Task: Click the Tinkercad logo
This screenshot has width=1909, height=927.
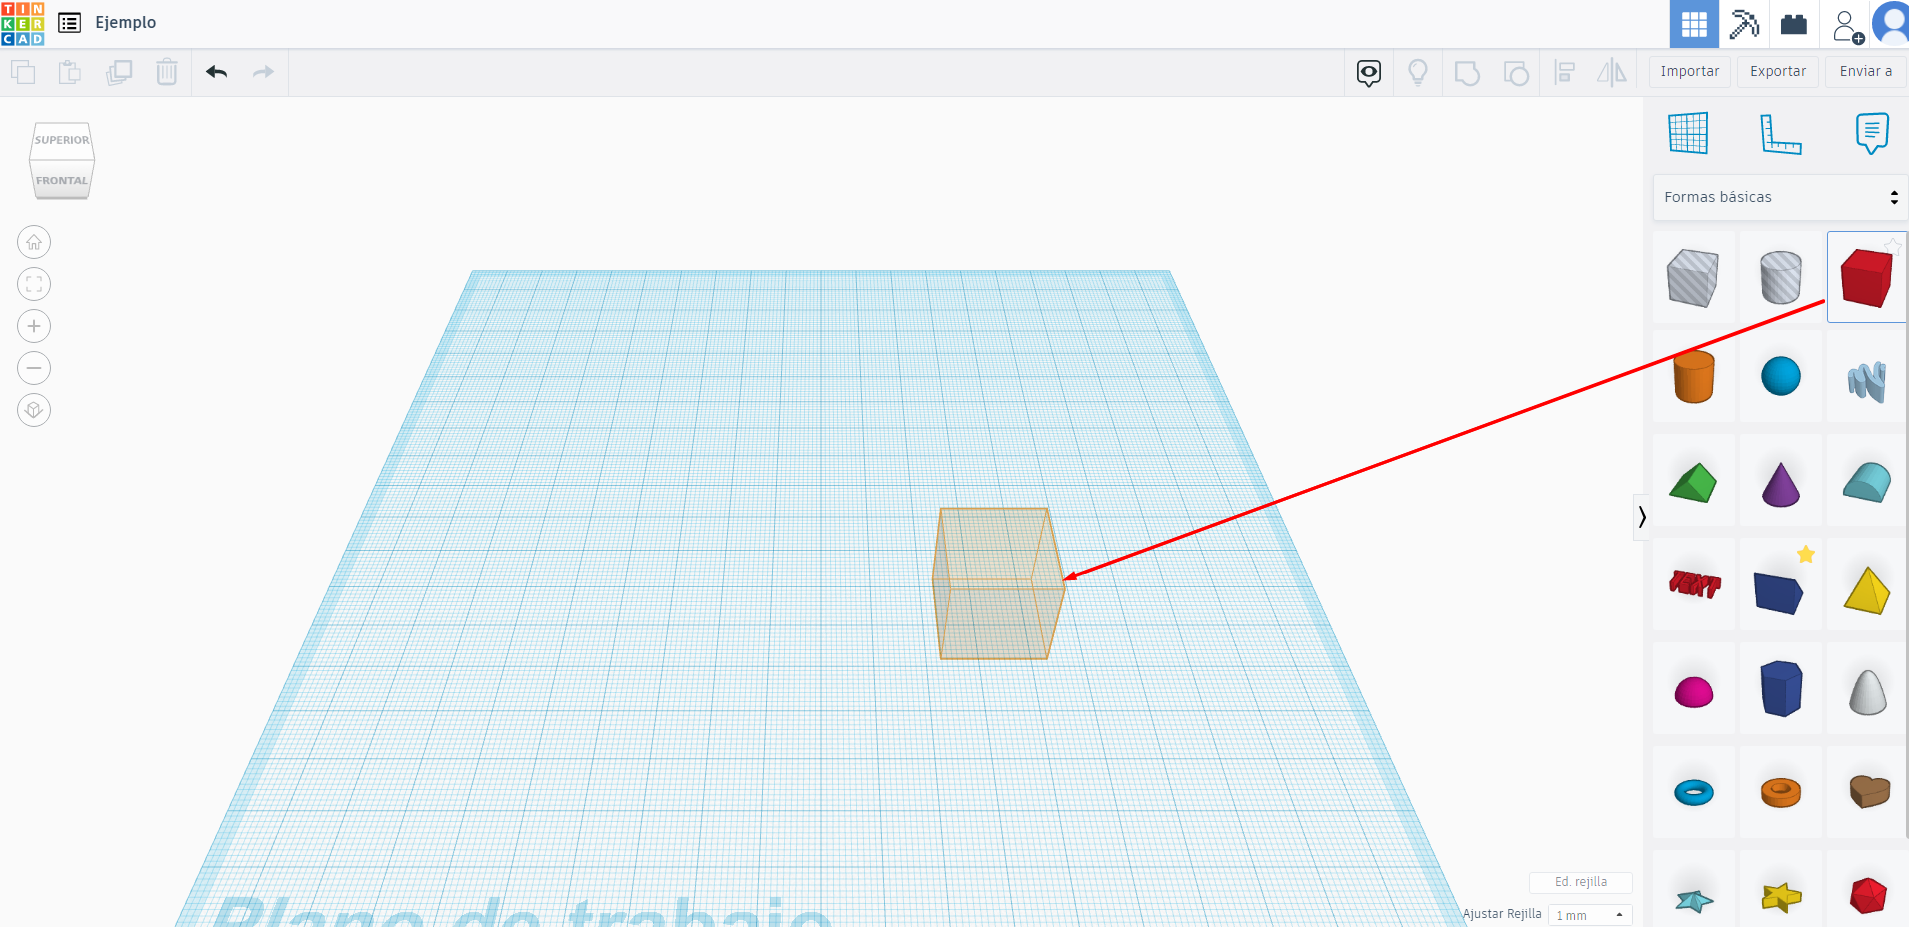Action: click(23, 23)
